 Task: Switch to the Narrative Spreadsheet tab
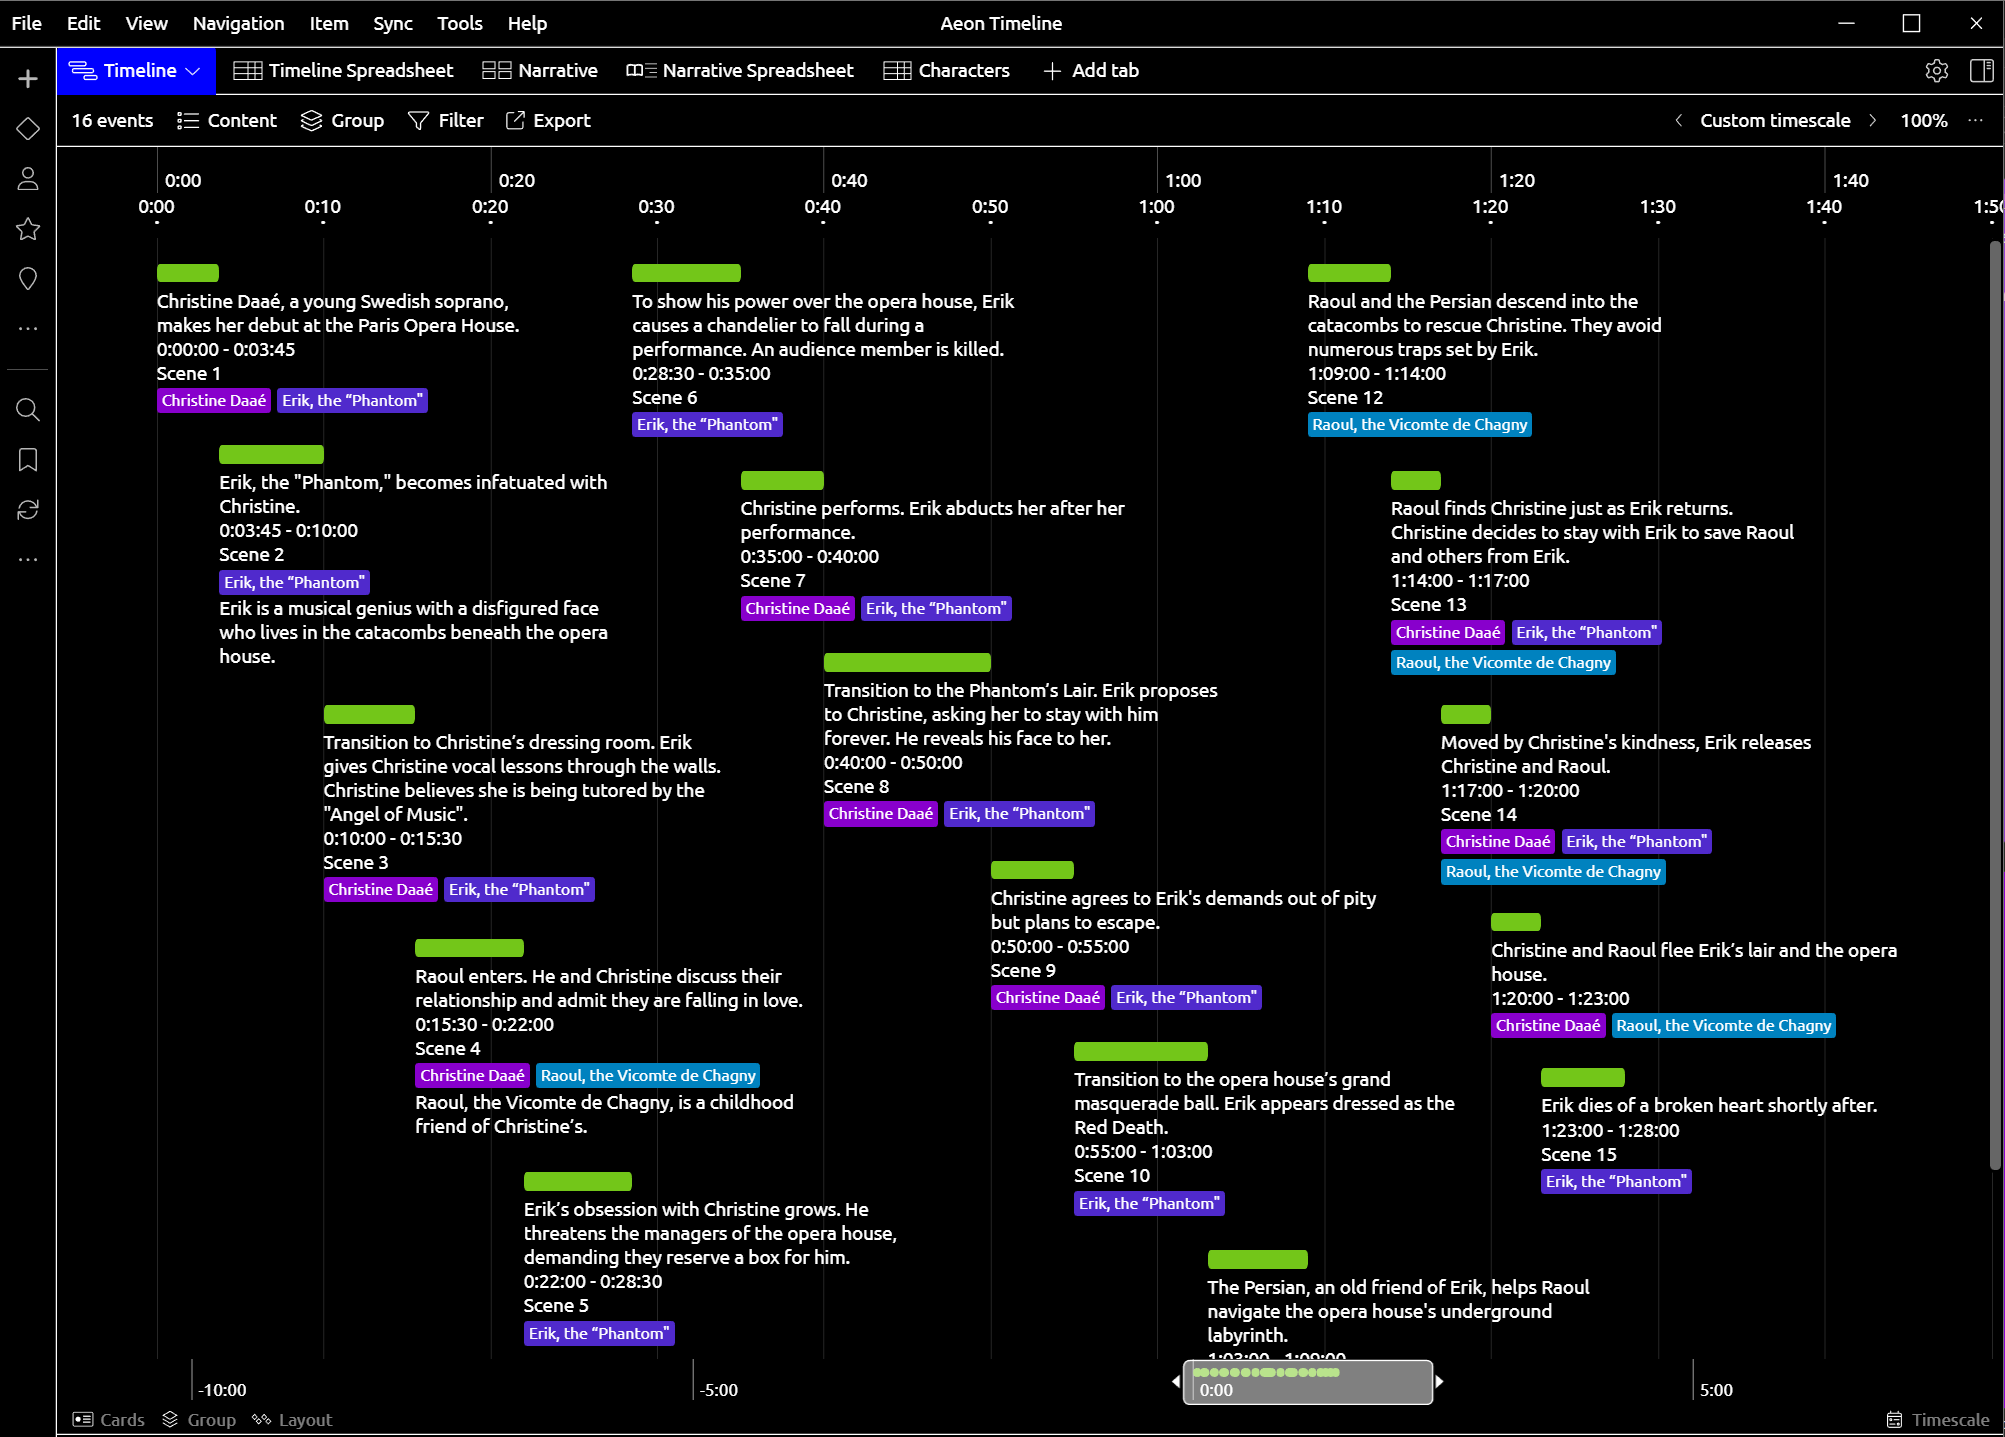[740, 71]
